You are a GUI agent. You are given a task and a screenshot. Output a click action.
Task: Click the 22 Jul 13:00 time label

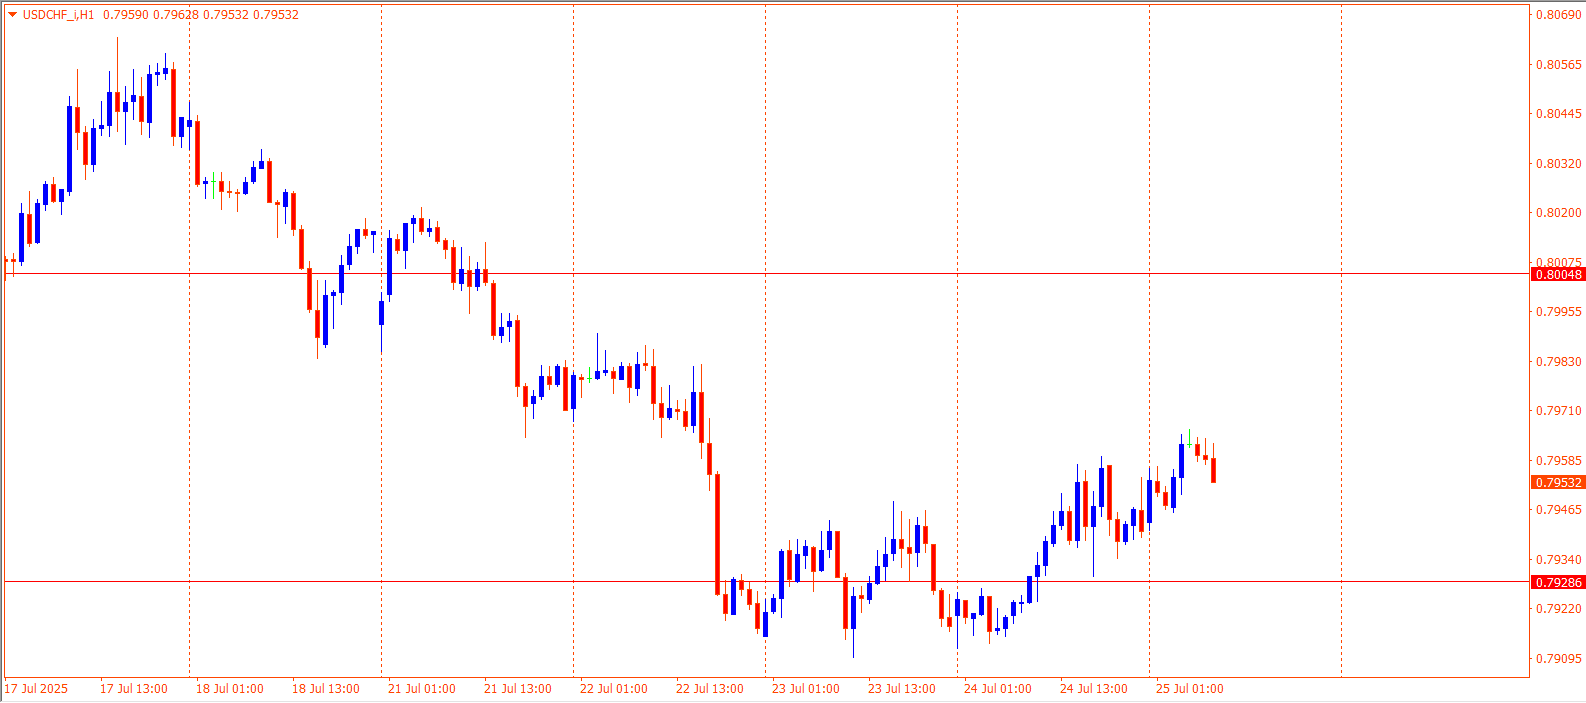coord(710,689)
